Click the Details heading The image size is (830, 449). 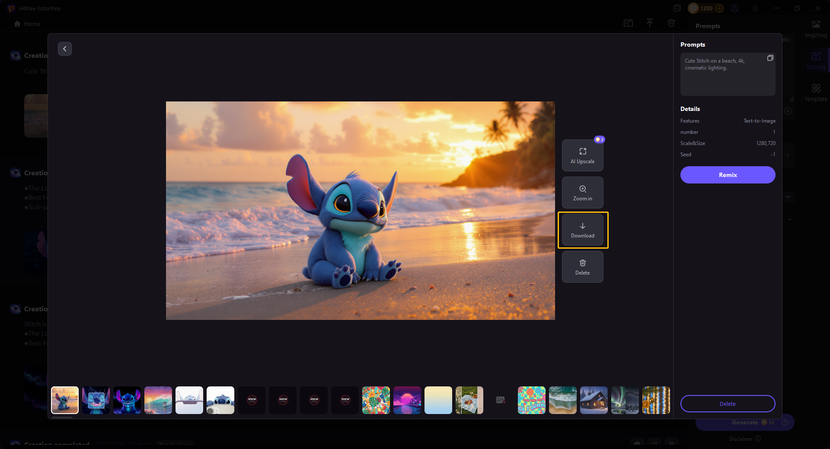coord(690,109)
